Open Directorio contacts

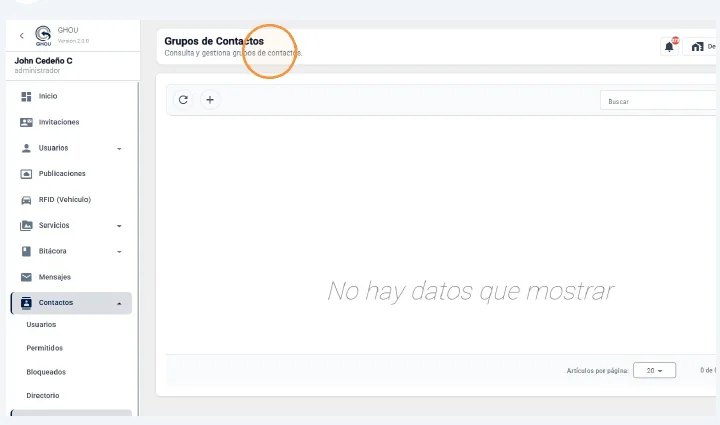(43, 395)
